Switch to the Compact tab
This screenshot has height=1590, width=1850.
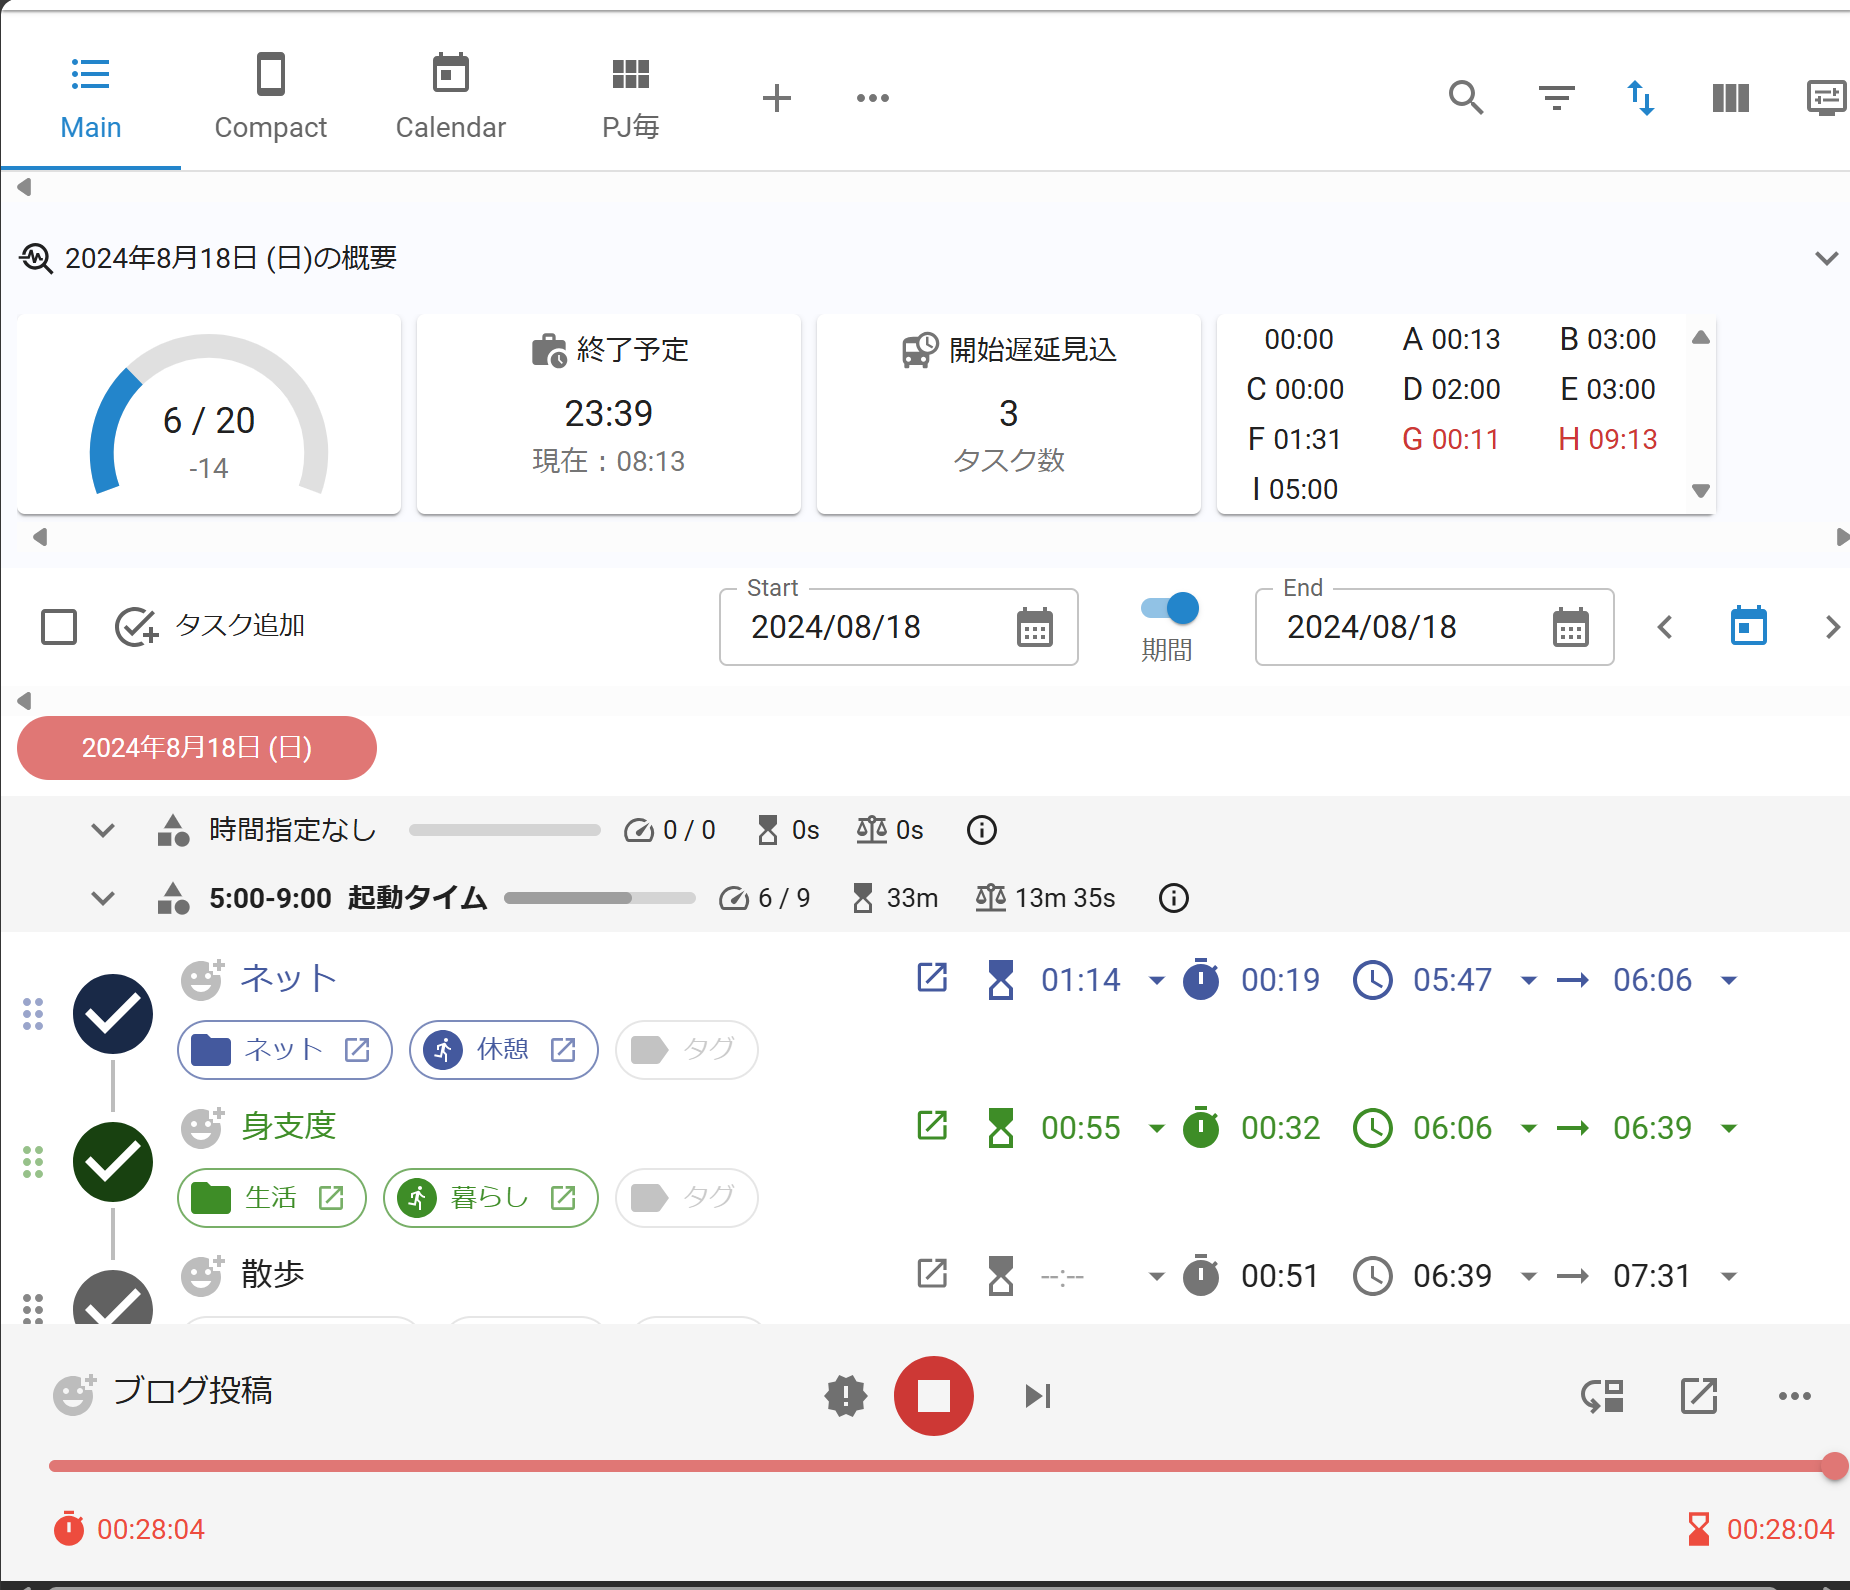pyautogui.click(x=271, y=98)
